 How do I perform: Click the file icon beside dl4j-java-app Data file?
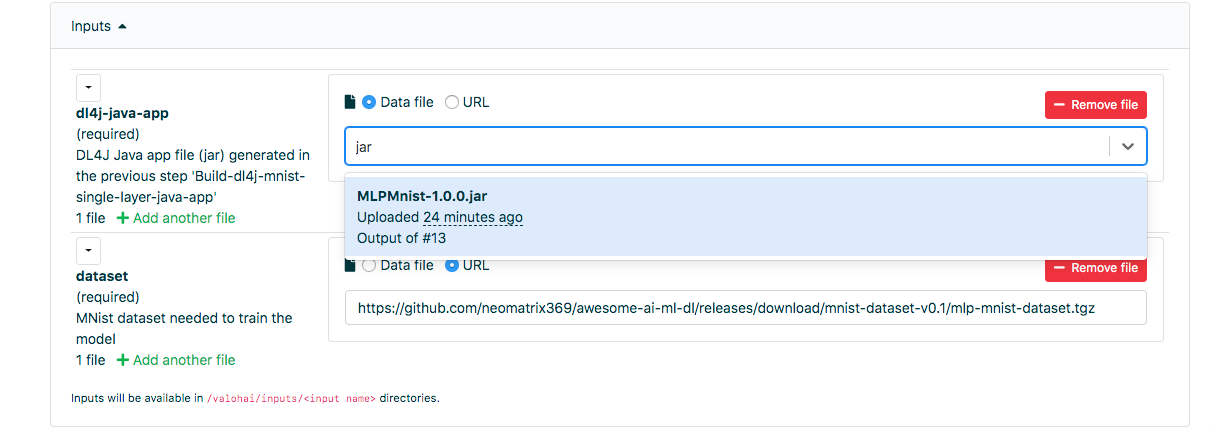(350, 102)
